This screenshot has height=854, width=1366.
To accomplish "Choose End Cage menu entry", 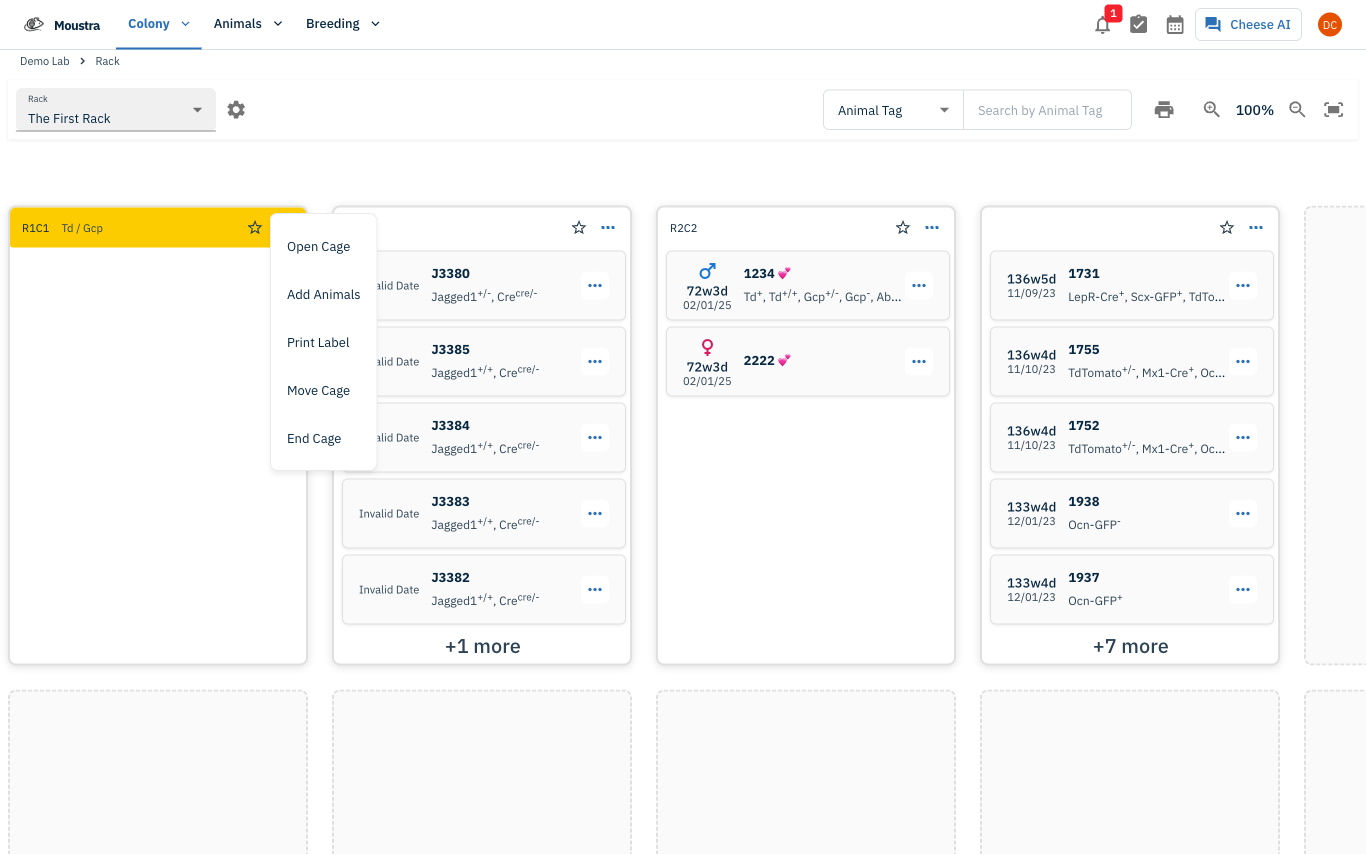I will click(323, 439).
